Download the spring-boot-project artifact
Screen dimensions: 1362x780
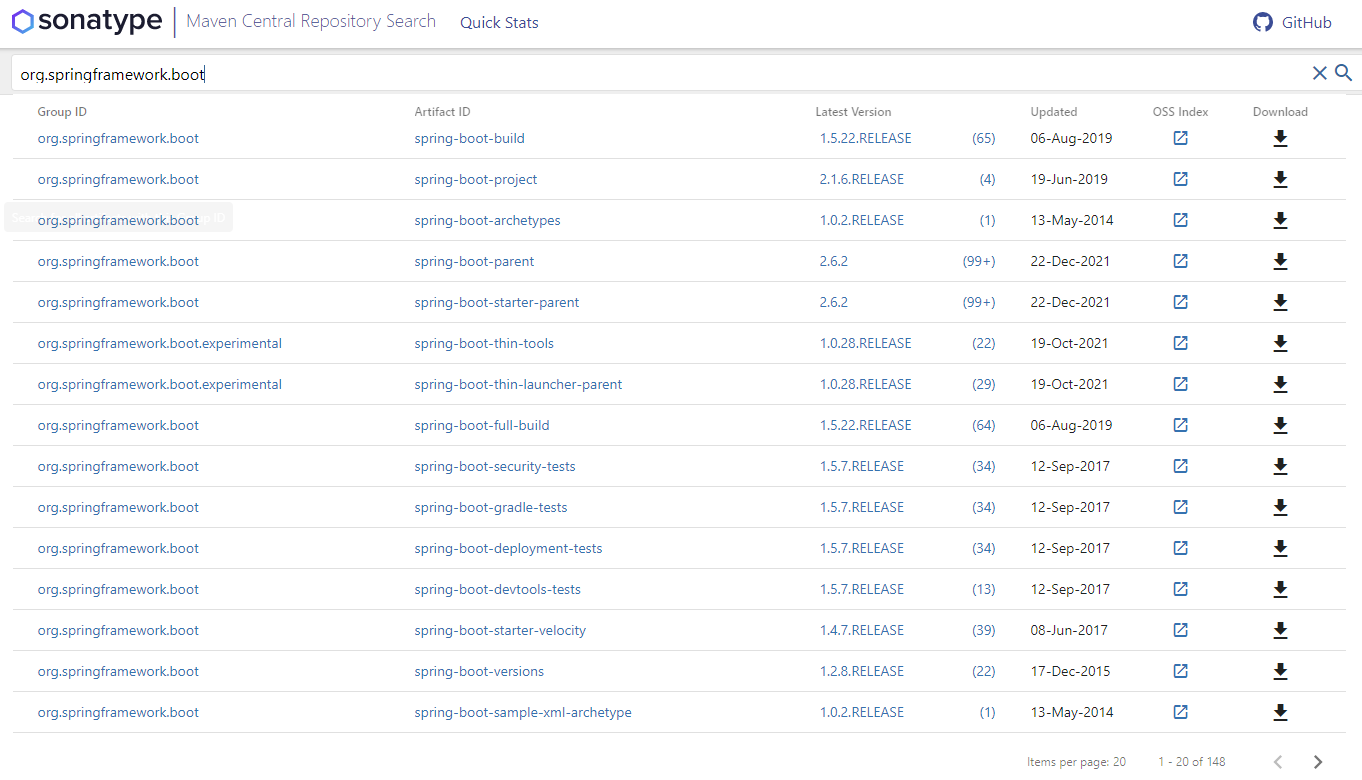click(1280, 179)
